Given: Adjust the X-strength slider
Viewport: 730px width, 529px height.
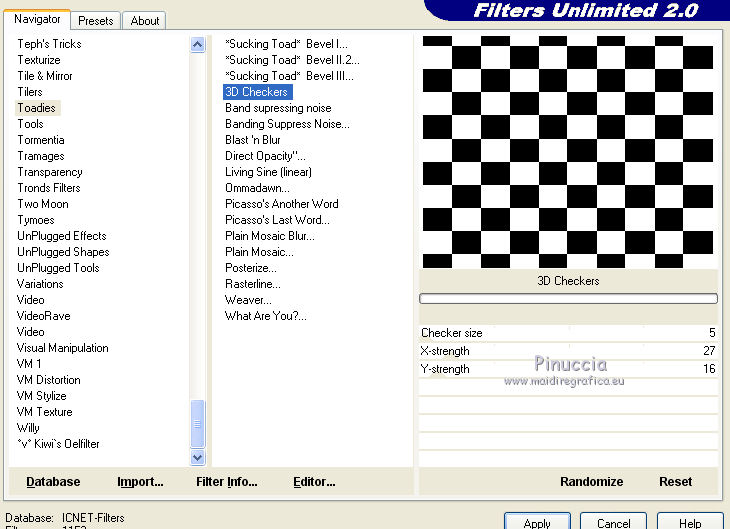Looking at the screenshot, I should point(568,351).
